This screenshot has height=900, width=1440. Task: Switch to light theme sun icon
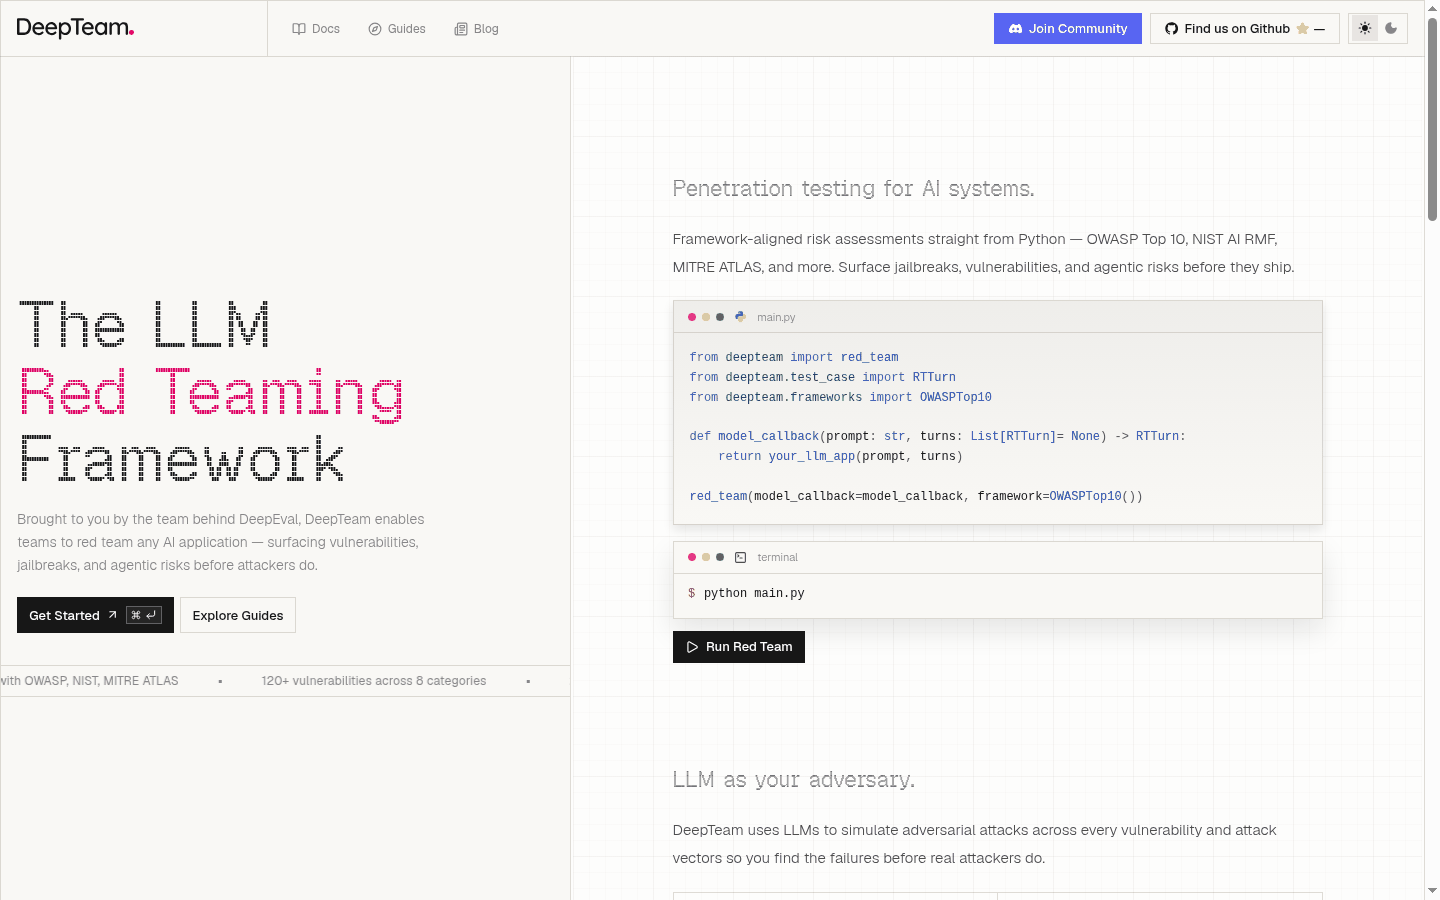1365,28
